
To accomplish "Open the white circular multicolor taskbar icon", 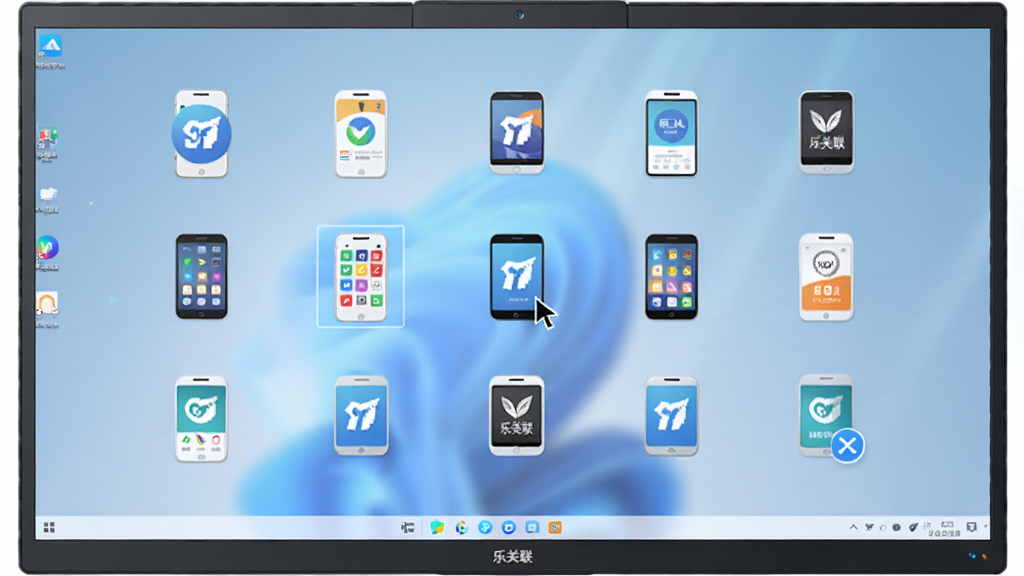I will point(462,528).
